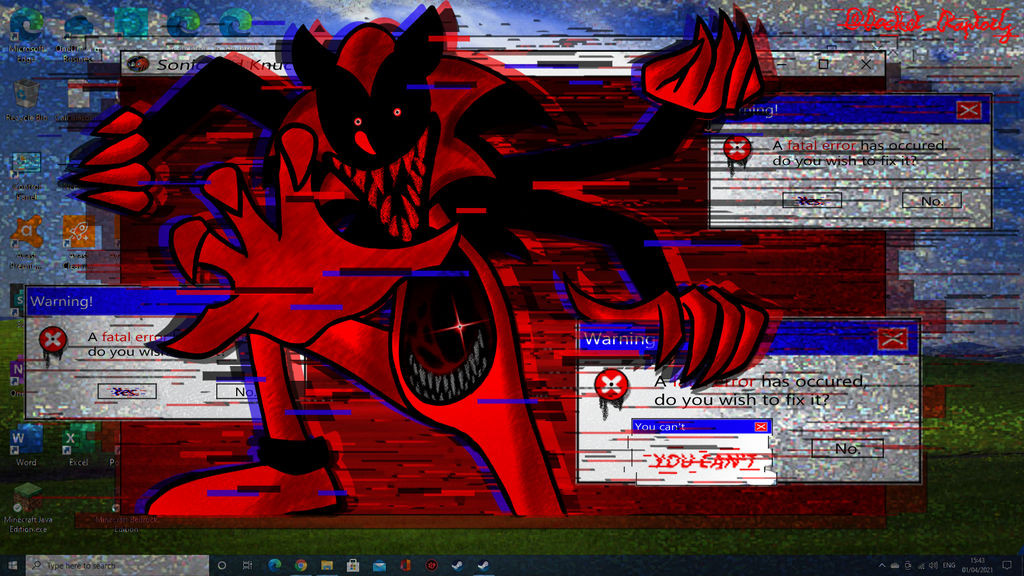This screenshot has width=1024, height=576.
Task: Launch Steam from the taskbar
Action: (x=456, y=563)
